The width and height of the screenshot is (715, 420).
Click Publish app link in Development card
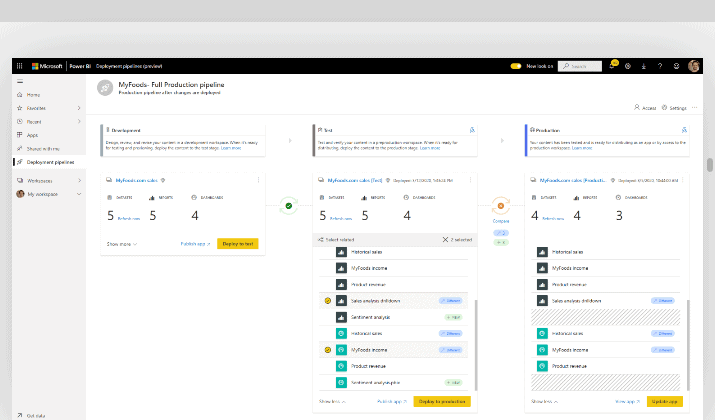point(195,244)
